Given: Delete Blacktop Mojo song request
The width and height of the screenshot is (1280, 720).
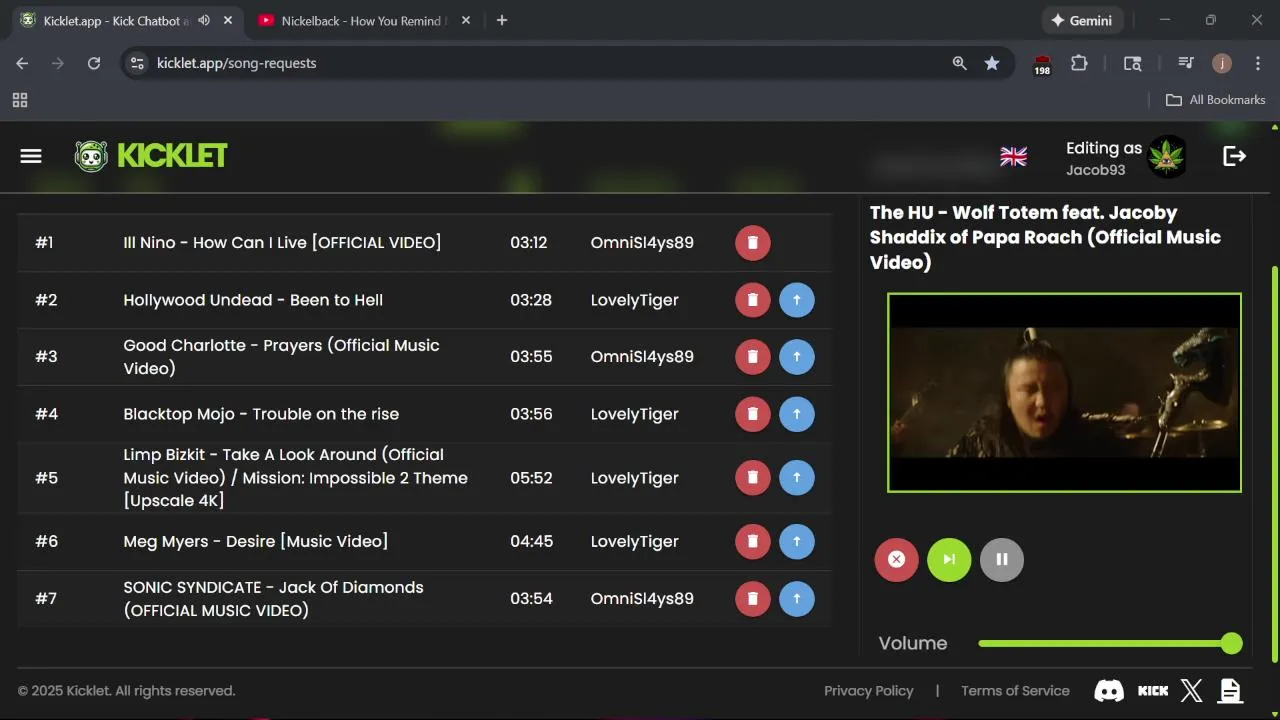Looking at the screenshot, I should click(753, 414).
